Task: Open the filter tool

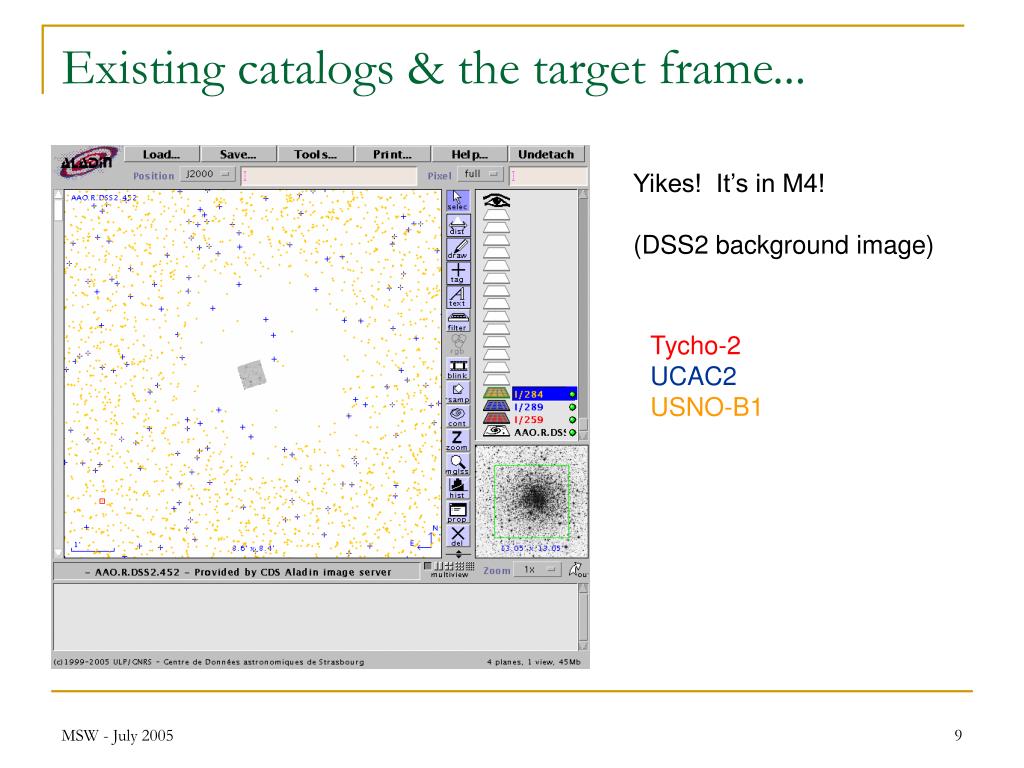Action: 457,321
